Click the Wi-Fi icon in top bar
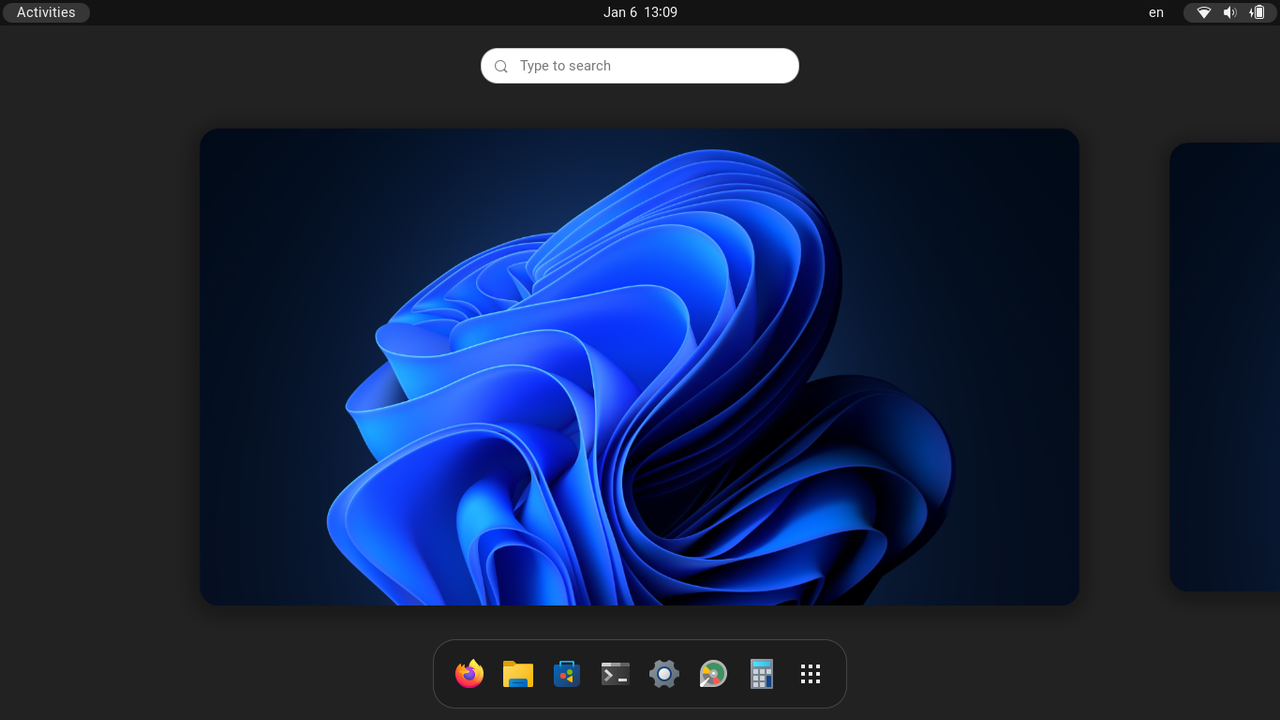This screenshot has width=1280, height=720. tap(1204, 13)
